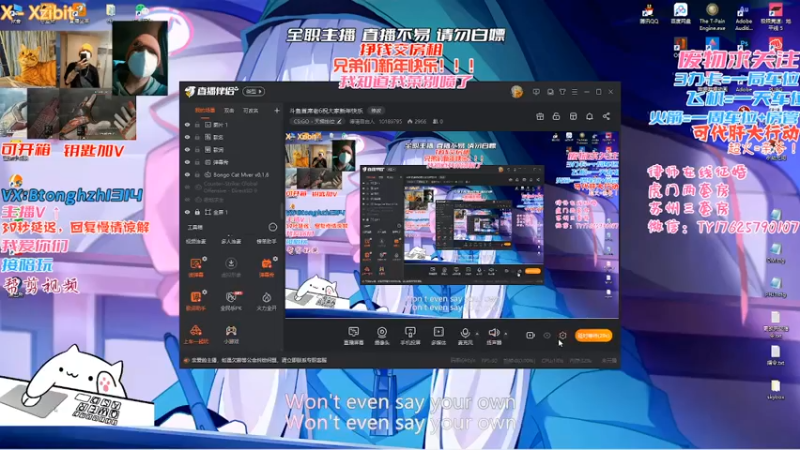
Task: Select the 多人连麦 toolbox tab
Action: pyautogui.click(x=231, y=241)
